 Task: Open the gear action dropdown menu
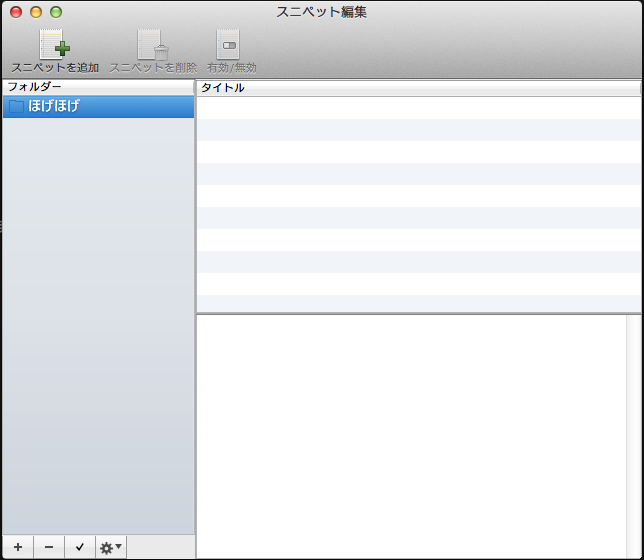110,547
